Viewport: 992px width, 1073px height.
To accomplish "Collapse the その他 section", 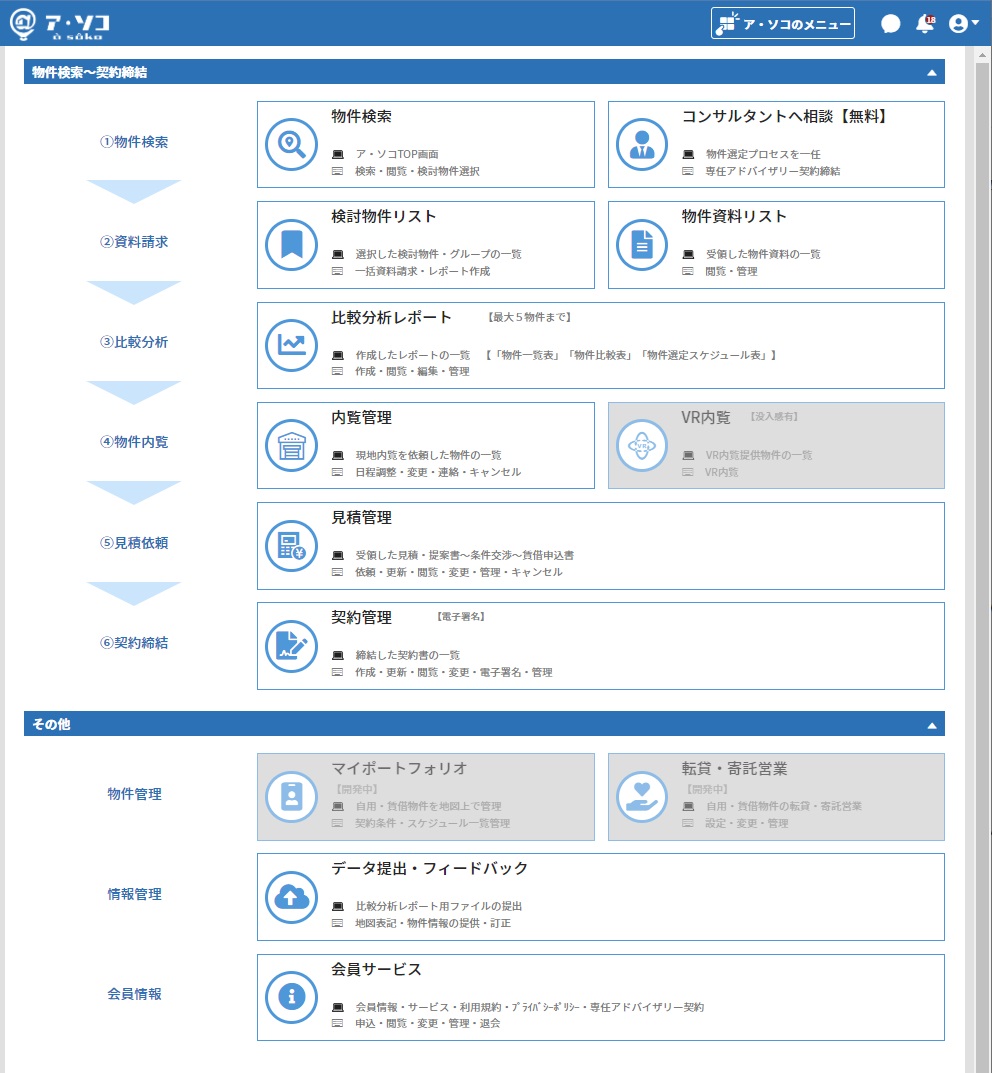I will 932,725.
